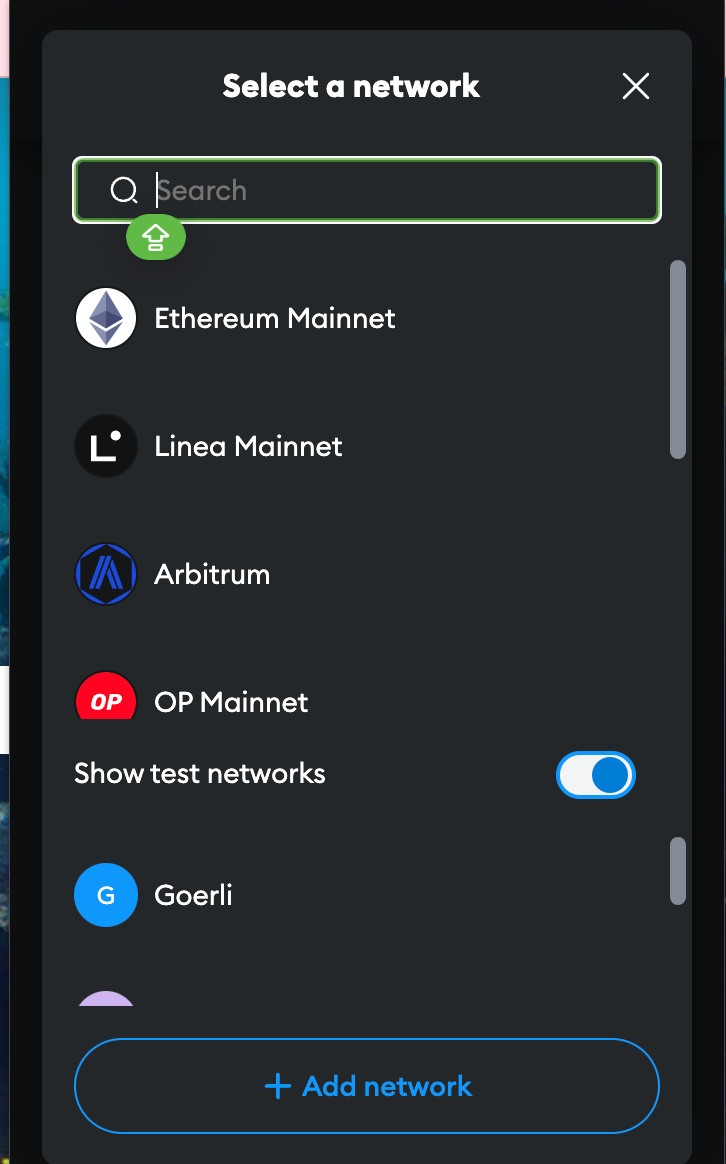
Task: Select Goerli from the network list
Action: (x=193, y=895)
